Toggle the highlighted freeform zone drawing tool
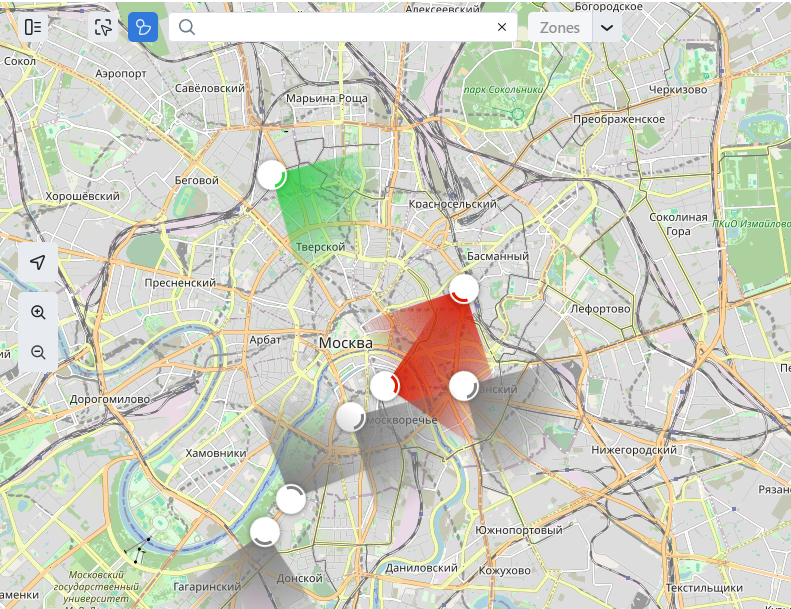The width and height of the screenshot is (791, 609). [143, 27]
